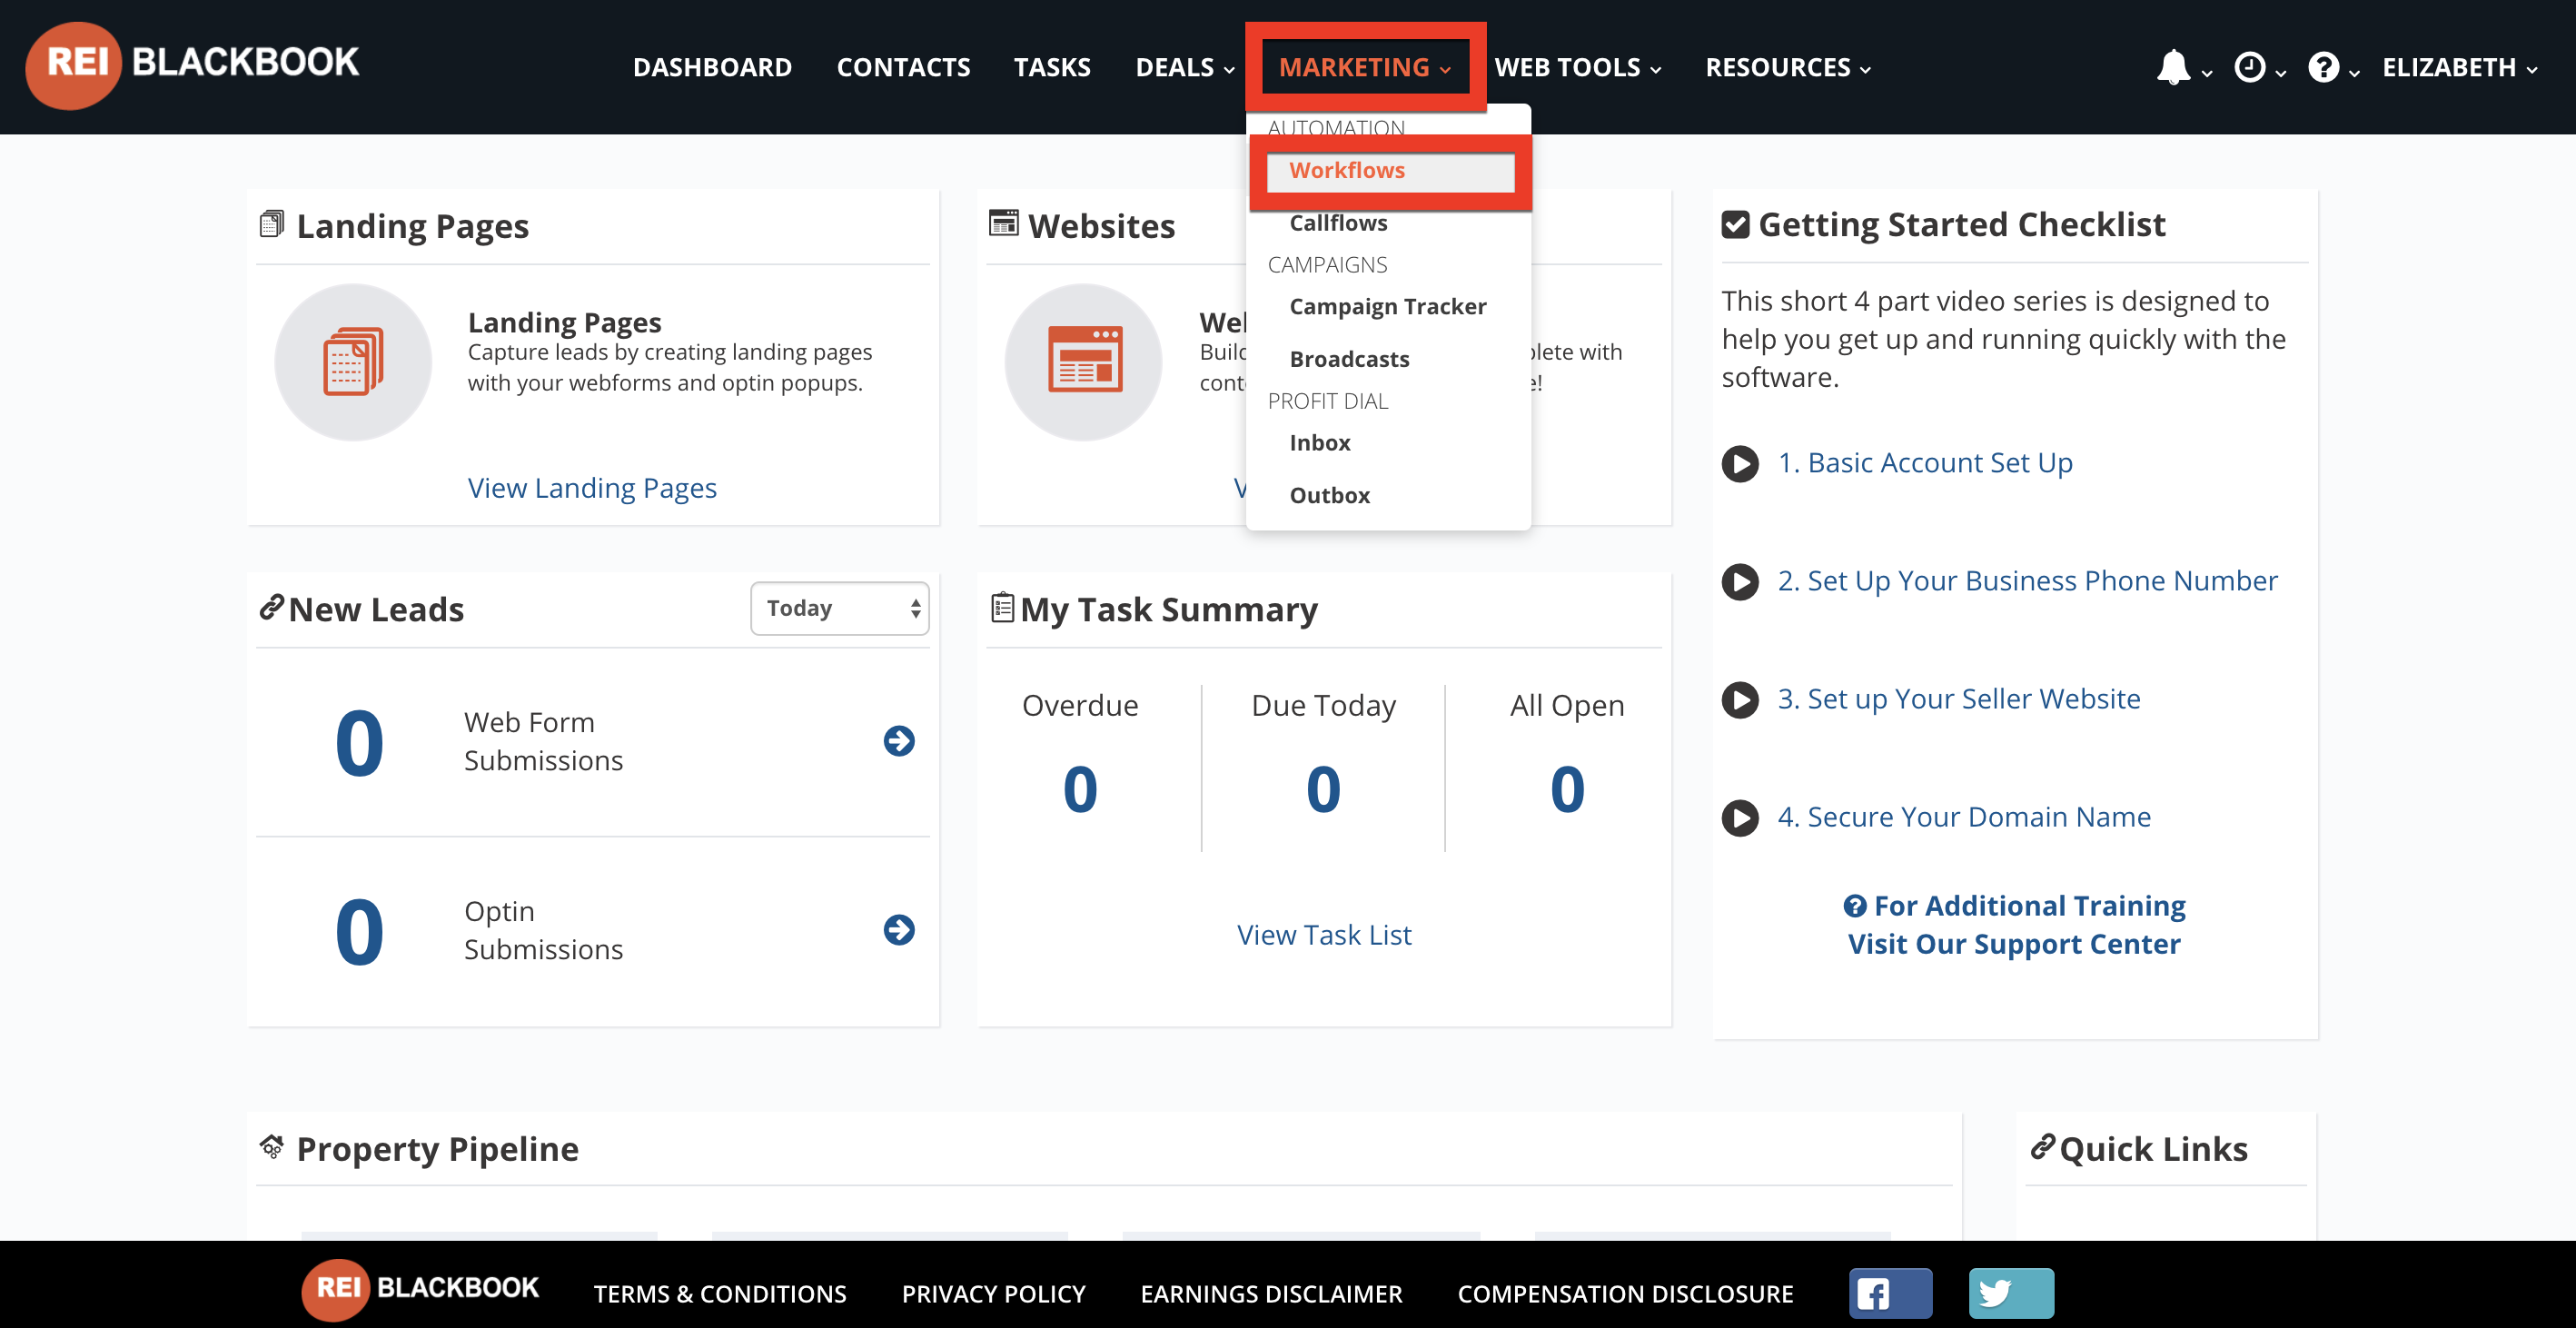Viewport: 2576px width, 1328px height.
Task: Open Compensation Disclosure footer link
Action: (x=1625, y=1294)
